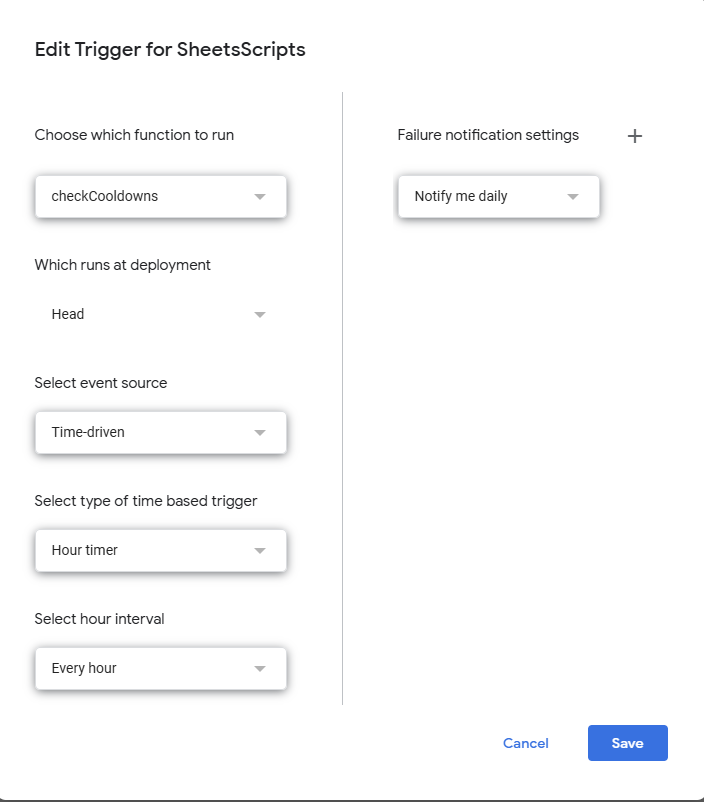This screenshot has height=802, width=704.
Task: Open the Notify me daily dropdown
Action: pyautogui.click(x=497, y=197)
